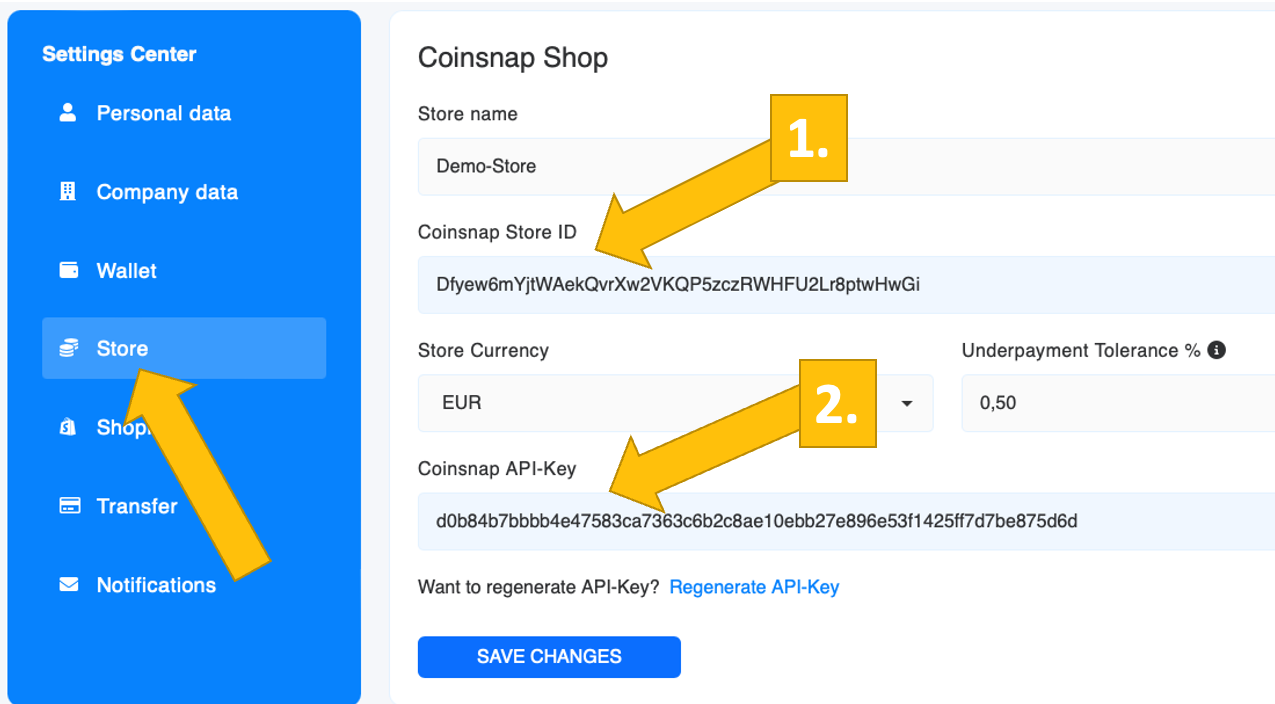The height and width of the screenshot is (704, 1275).
Task: Click the info icon beside Underpayment Tolerance
Action: pos(1217,350)
